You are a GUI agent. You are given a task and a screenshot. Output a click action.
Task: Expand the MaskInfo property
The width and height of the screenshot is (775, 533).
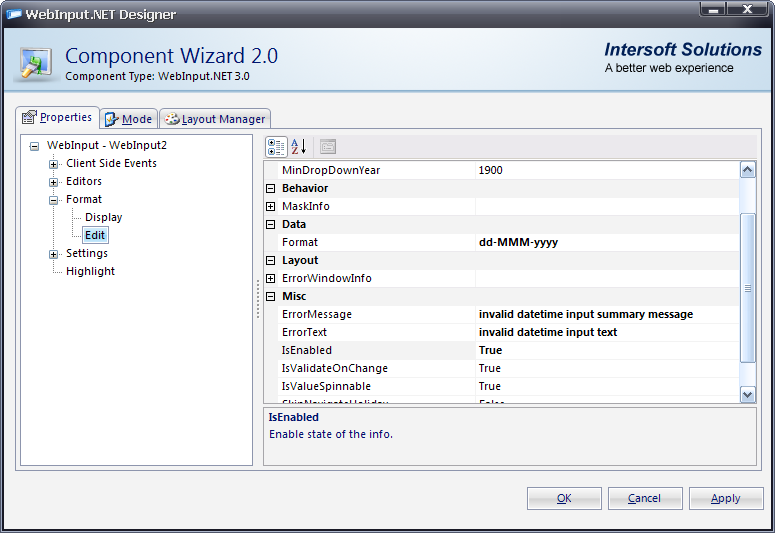point(270,207)
